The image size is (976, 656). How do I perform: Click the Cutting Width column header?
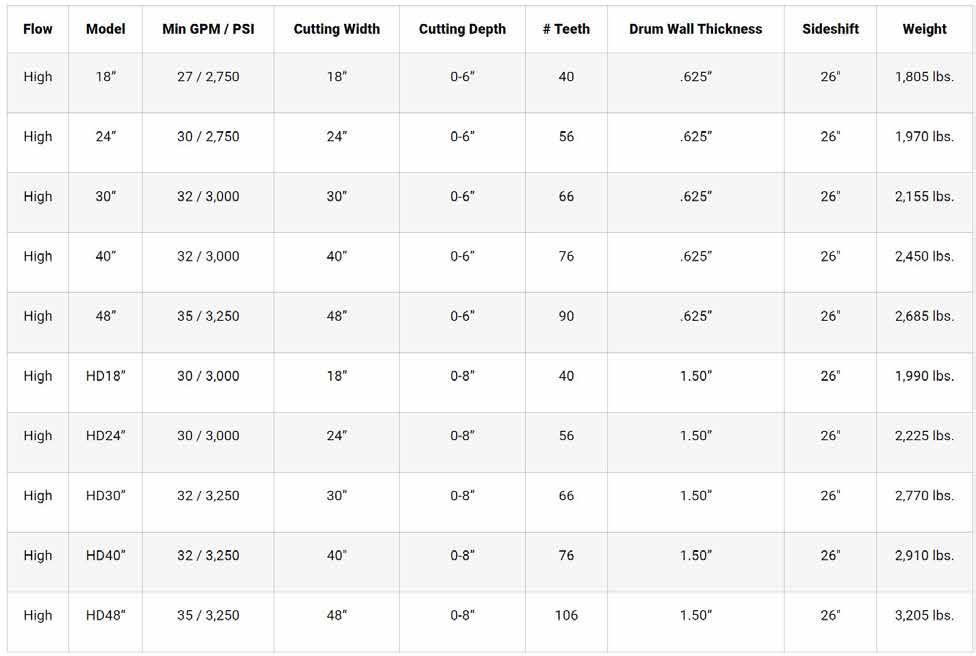coord(337,29)
